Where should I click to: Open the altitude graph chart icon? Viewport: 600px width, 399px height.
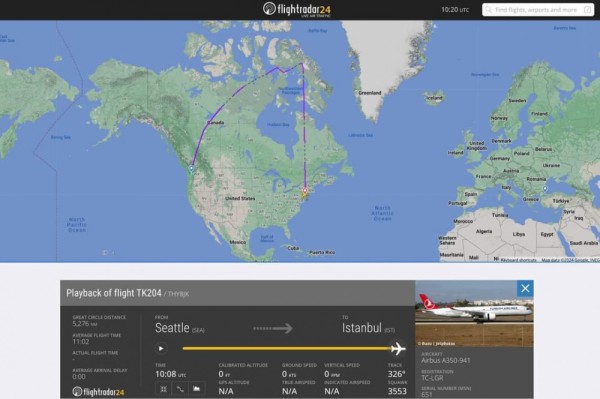197,389
